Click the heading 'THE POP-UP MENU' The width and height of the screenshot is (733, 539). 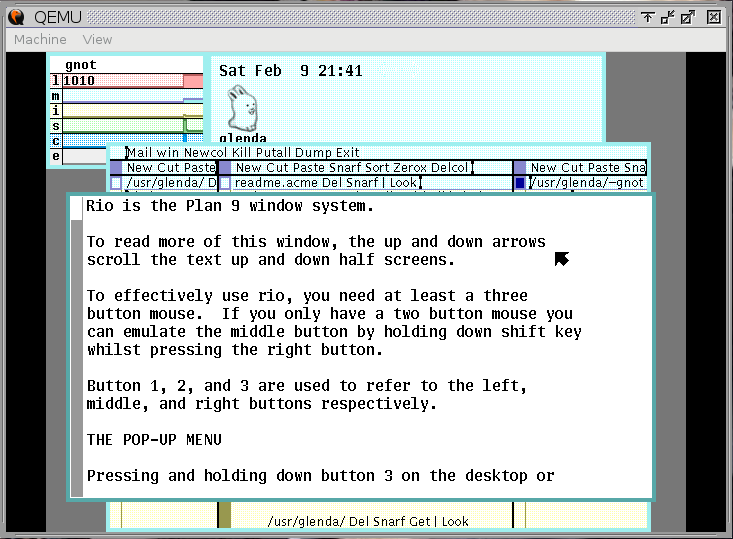tap(154, 440)
